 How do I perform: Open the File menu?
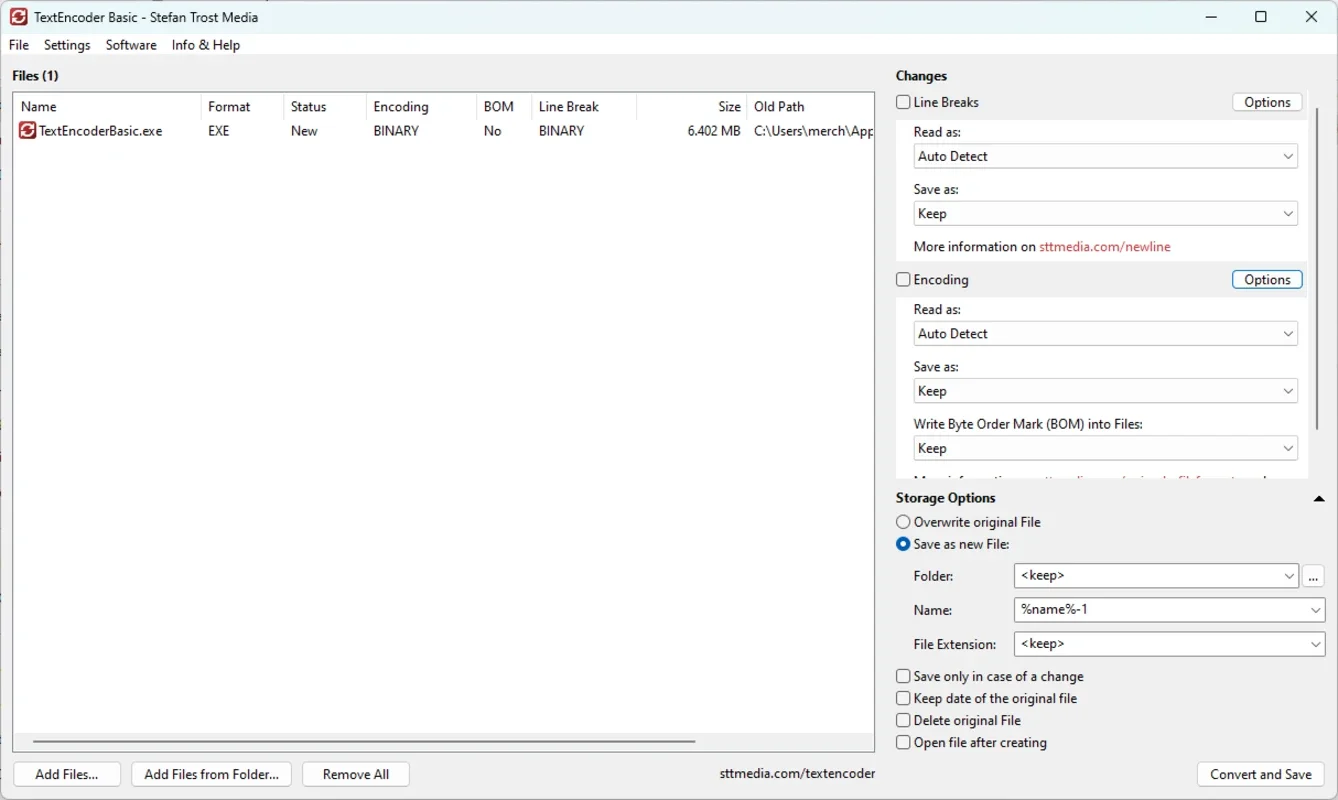19,45
